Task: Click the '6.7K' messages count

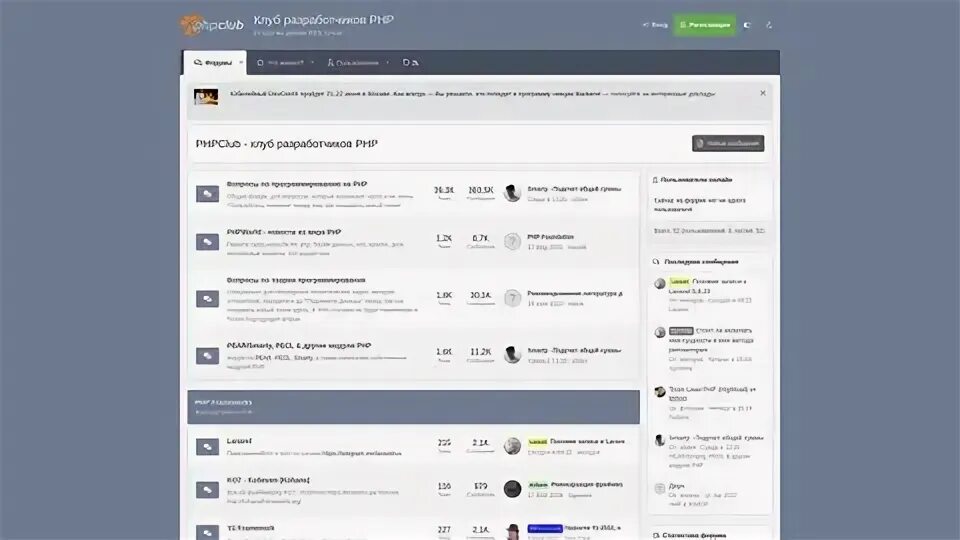Action: coord(481,238)
